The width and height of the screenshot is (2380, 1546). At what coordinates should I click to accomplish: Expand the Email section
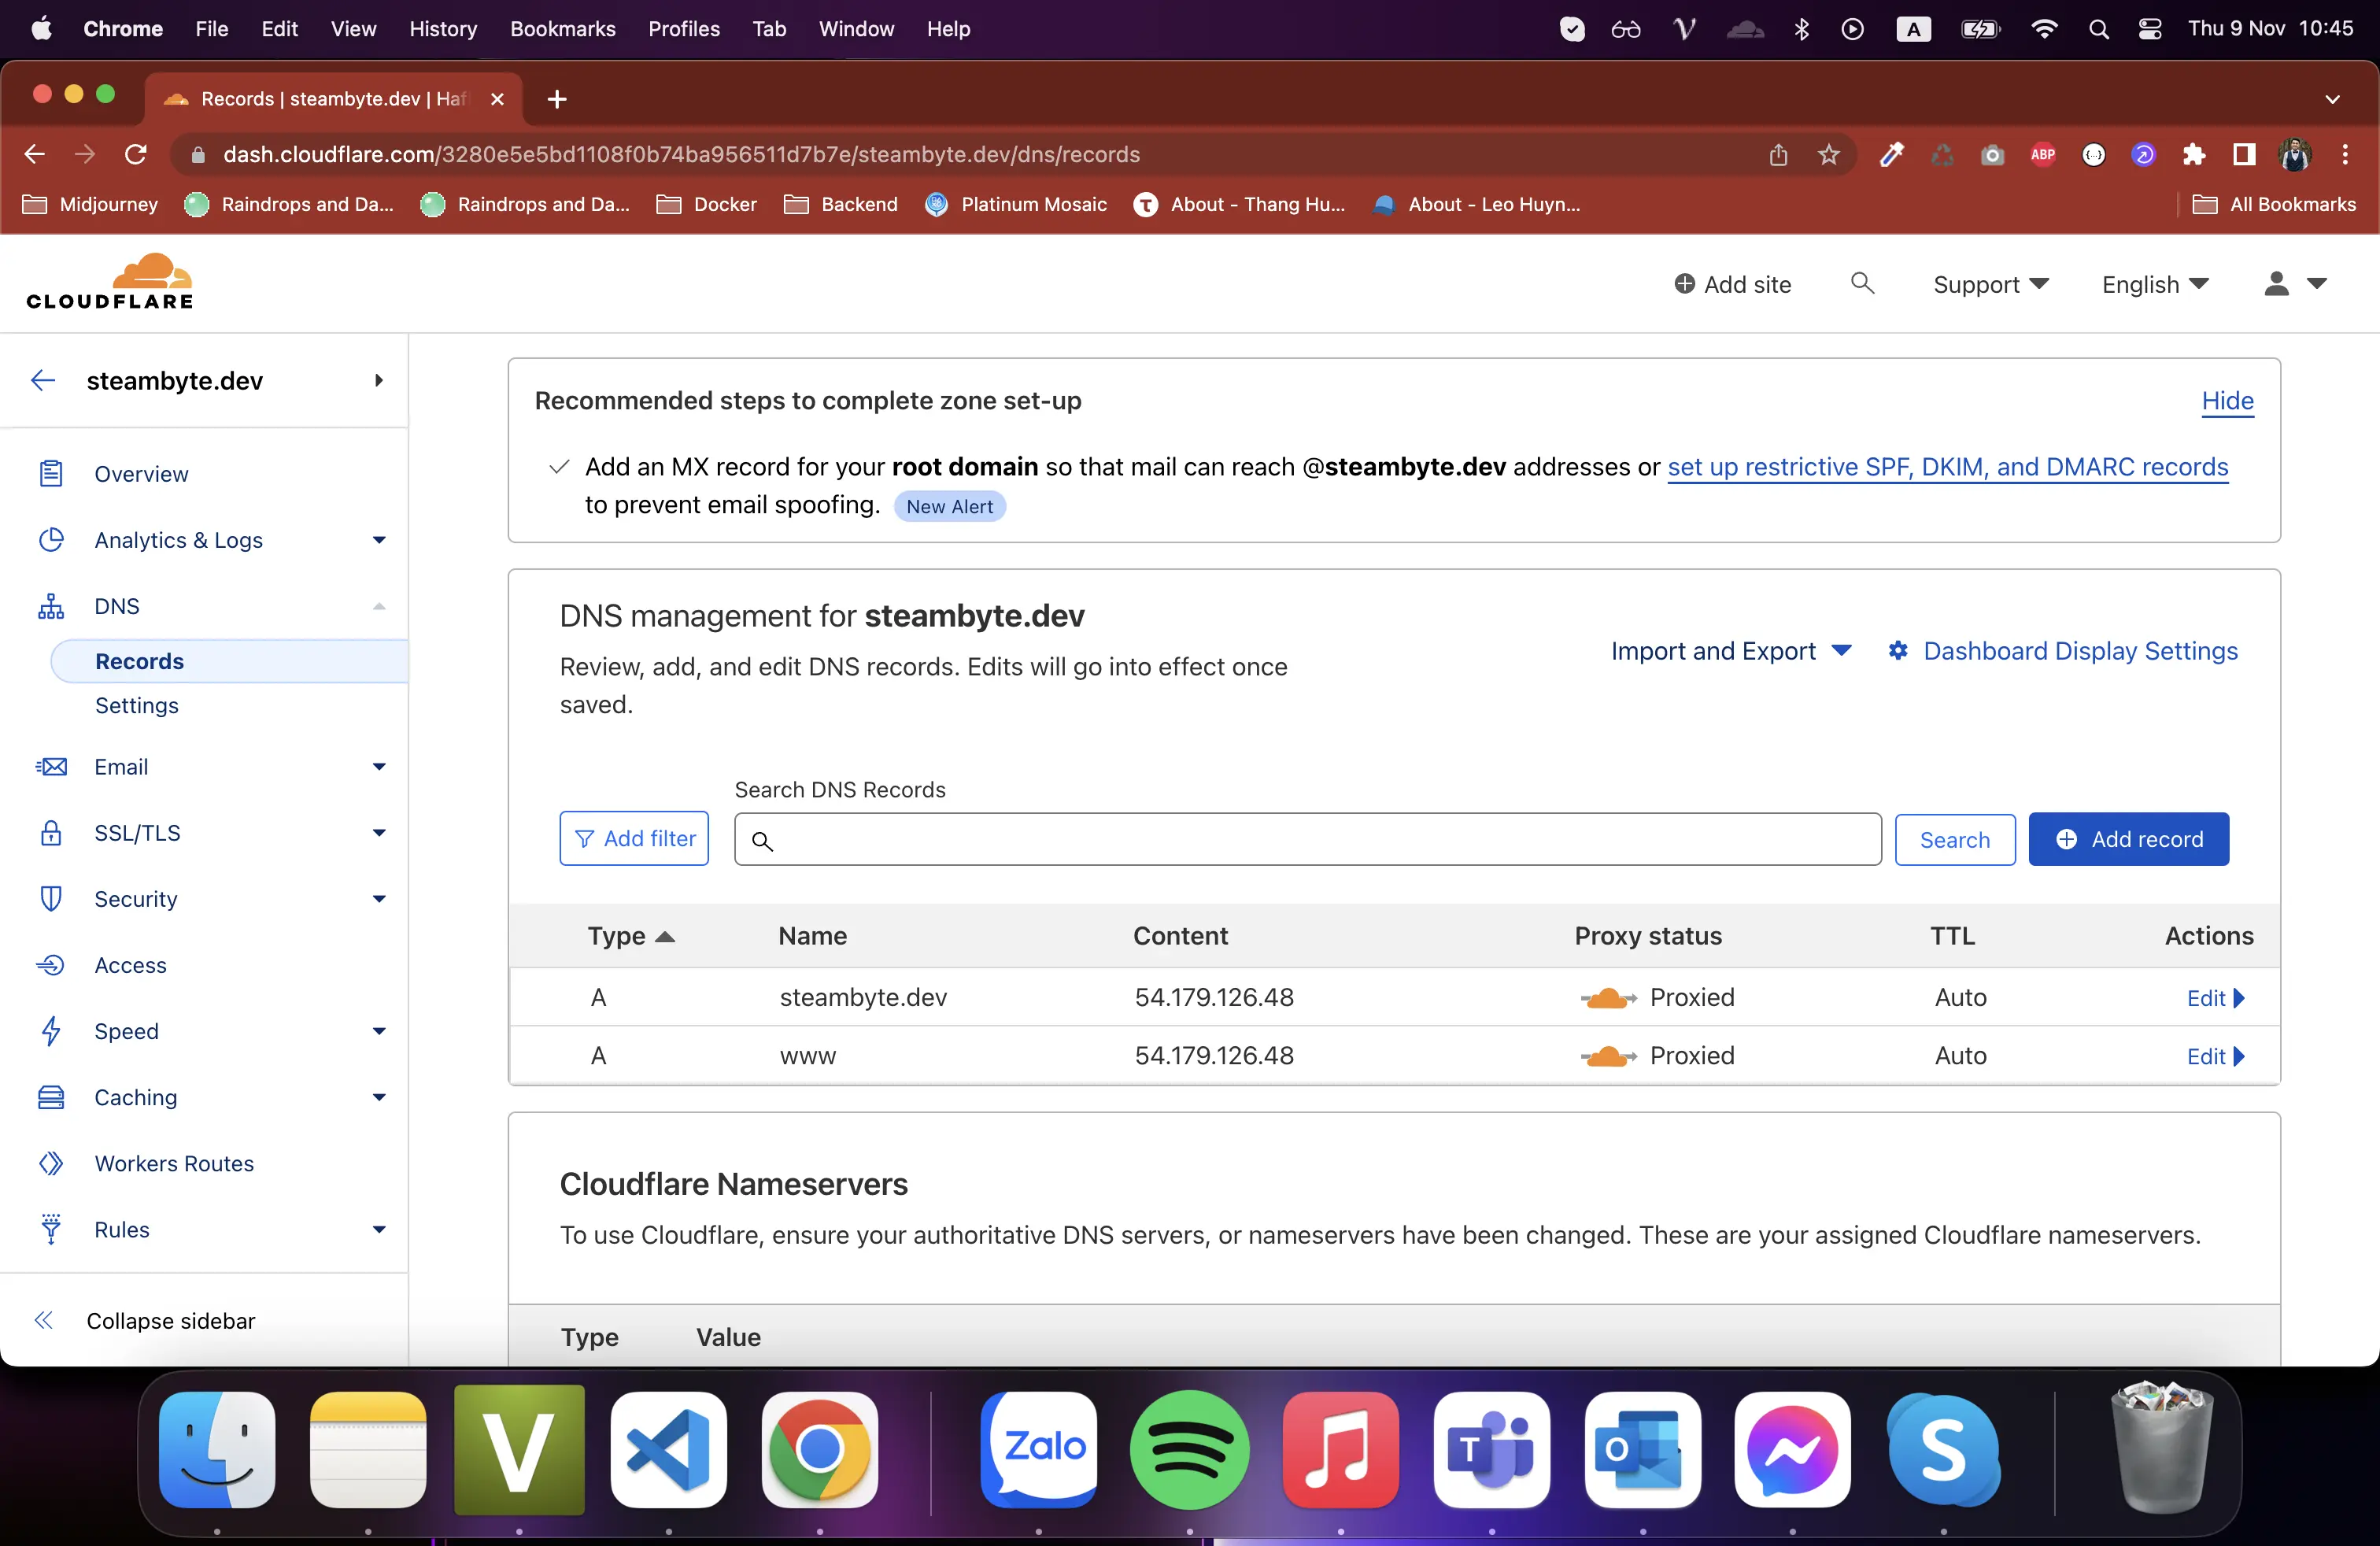click(379, 767)
